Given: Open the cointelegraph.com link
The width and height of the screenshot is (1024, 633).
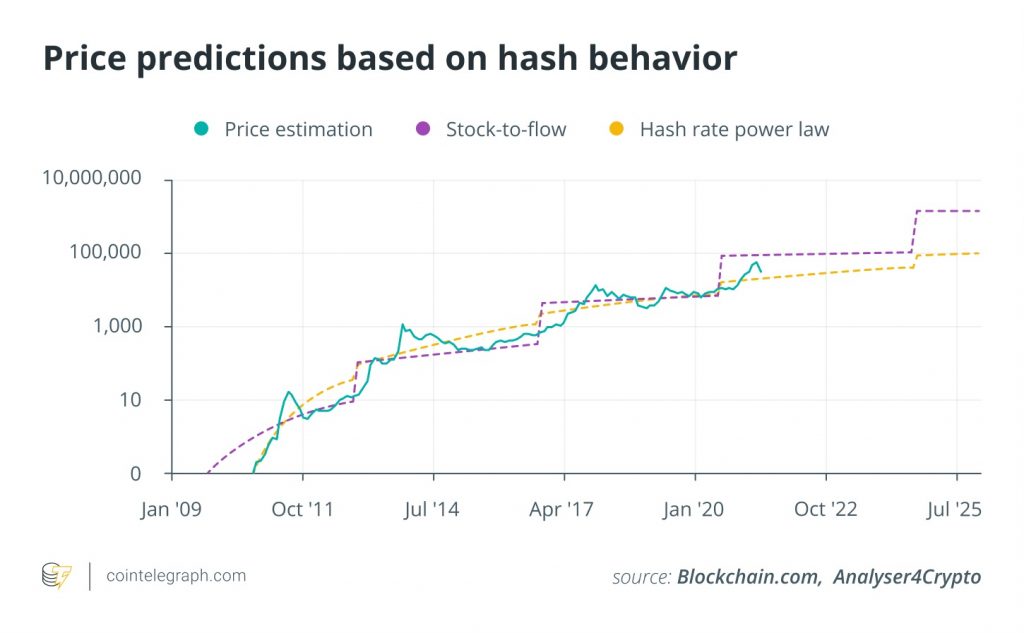Looking at the screenshot, I should [x=176, y=576].
